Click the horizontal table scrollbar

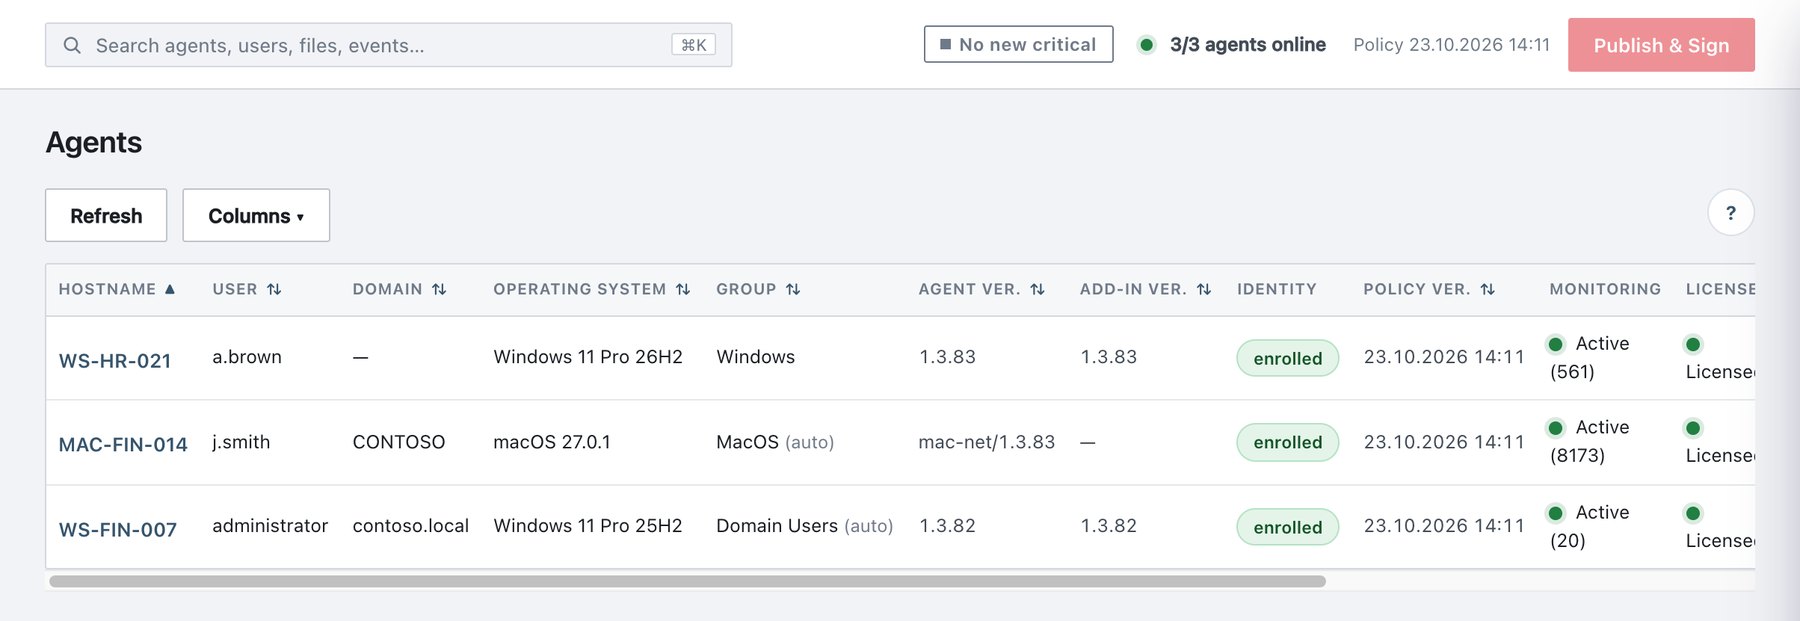click(x=687, y=581)
